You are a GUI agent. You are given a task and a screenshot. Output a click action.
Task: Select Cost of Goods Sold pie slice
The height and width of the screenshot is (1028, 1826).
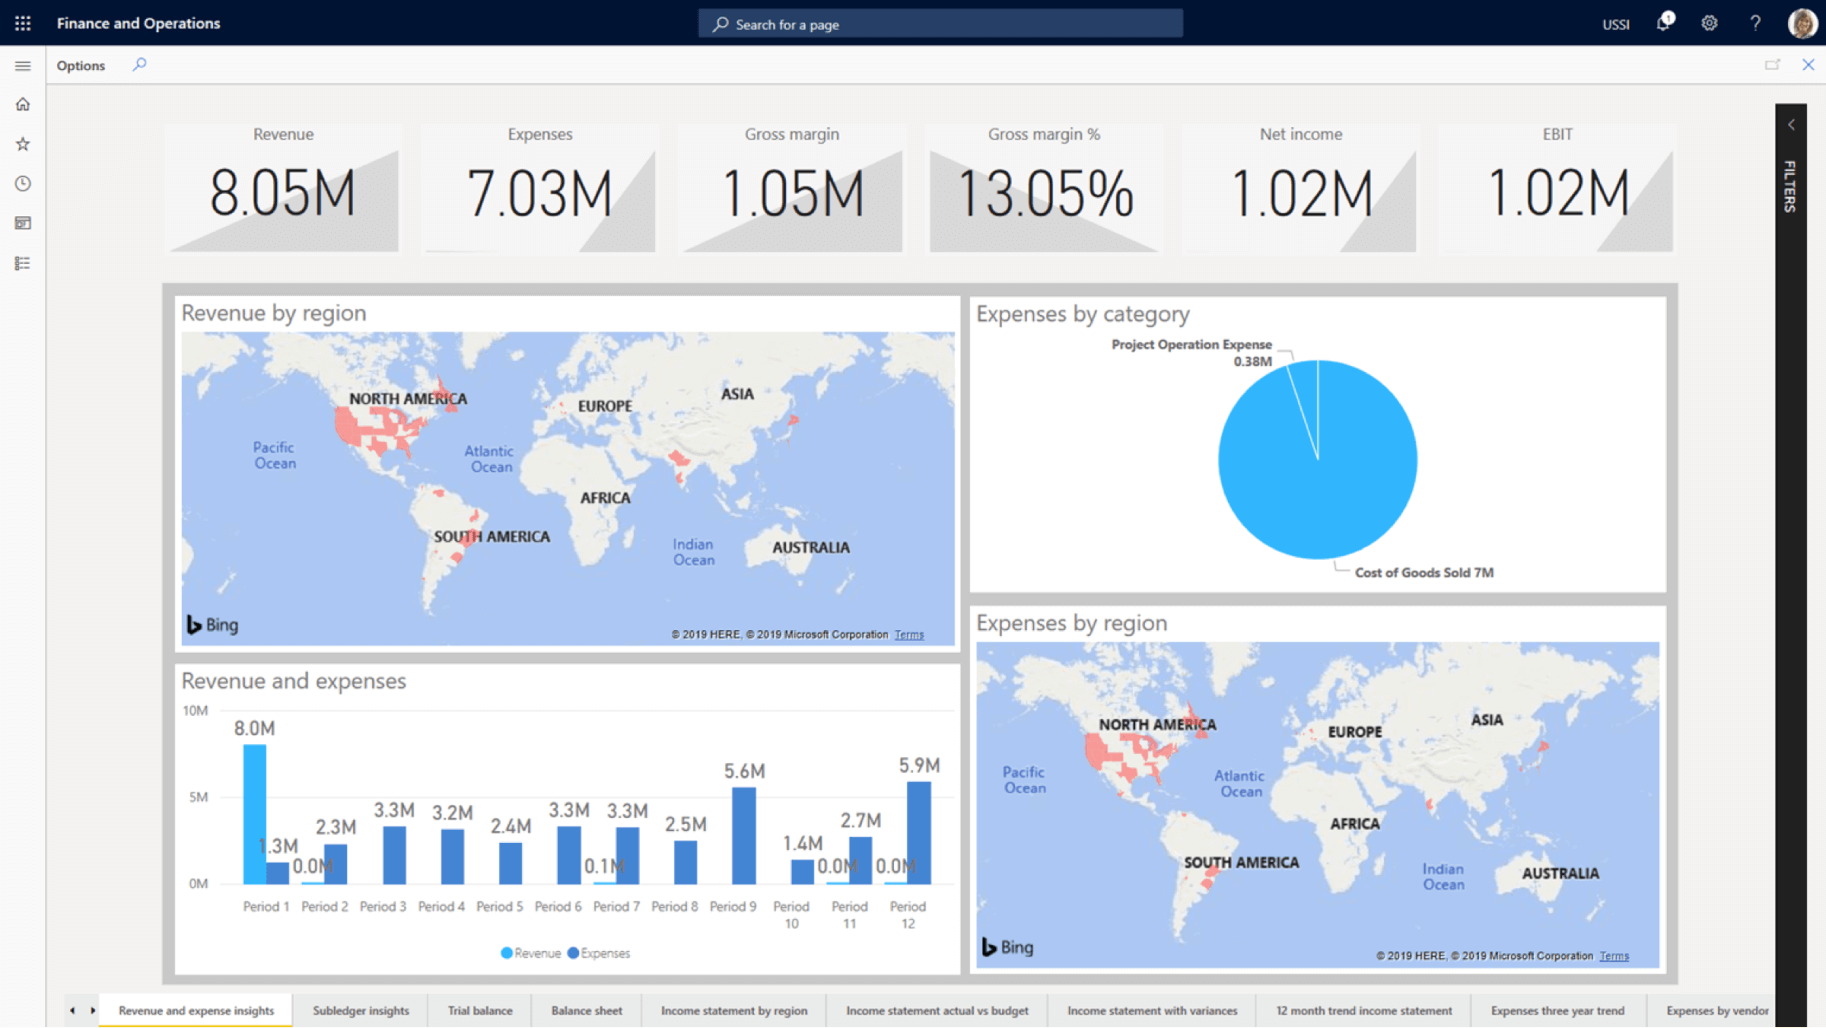point(1330,480)
